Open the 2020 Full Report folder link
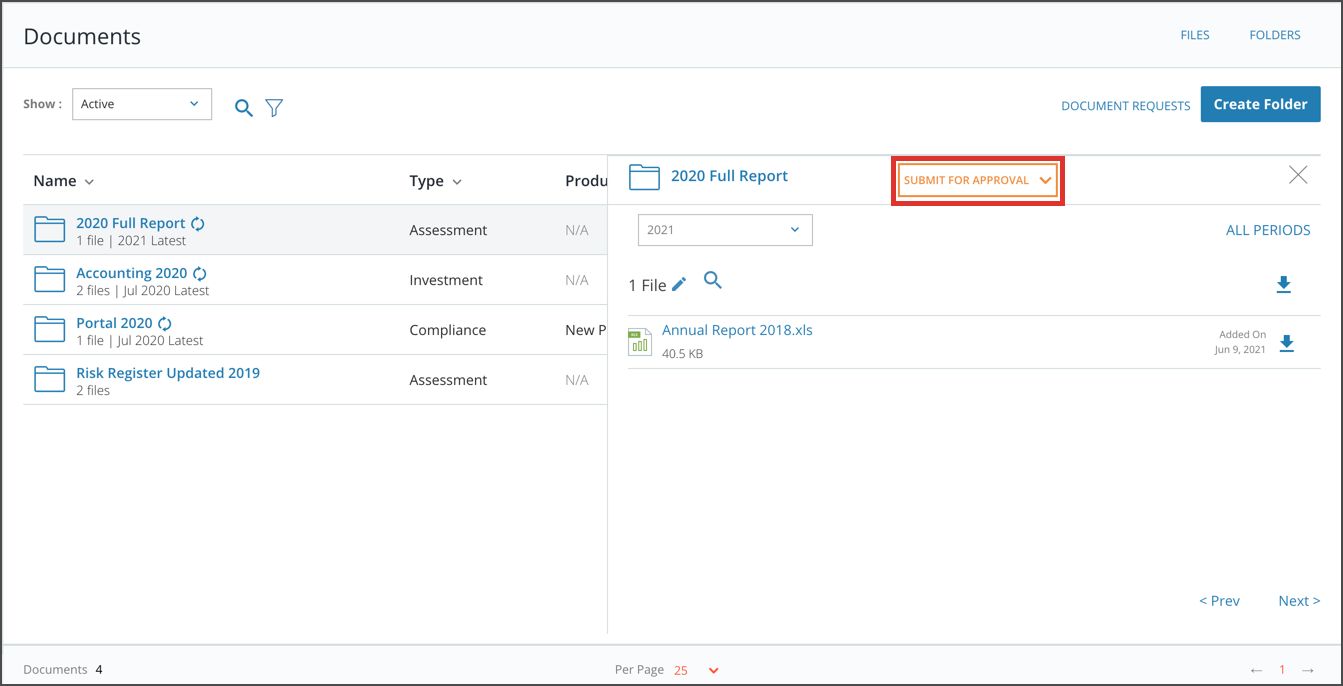This screenshot has width=1343, height=686. click(x=131, y=223)
